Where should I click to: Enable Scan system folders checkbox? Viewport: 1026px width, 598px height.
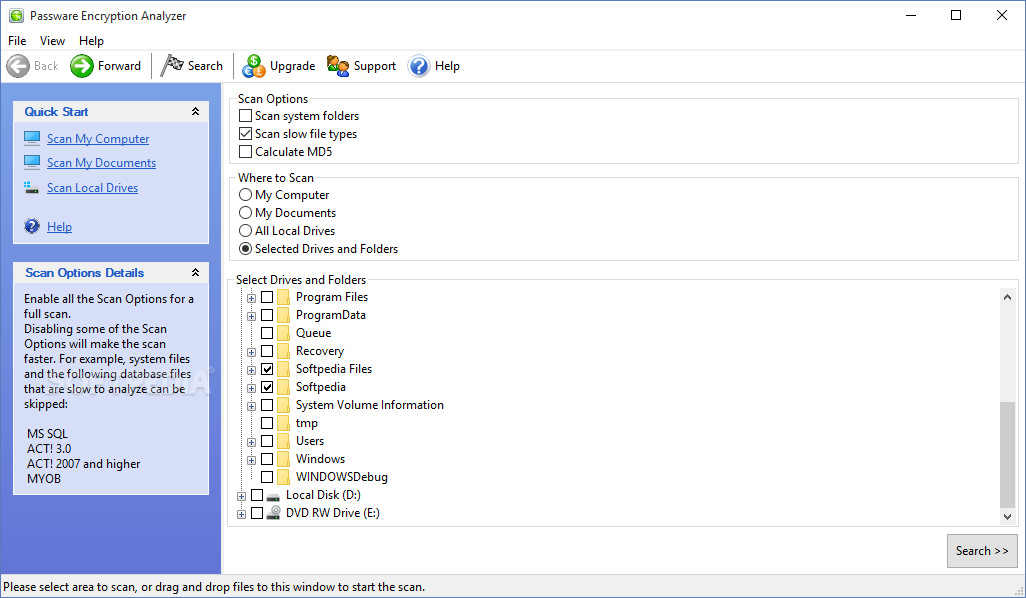(x=245, y=116)
